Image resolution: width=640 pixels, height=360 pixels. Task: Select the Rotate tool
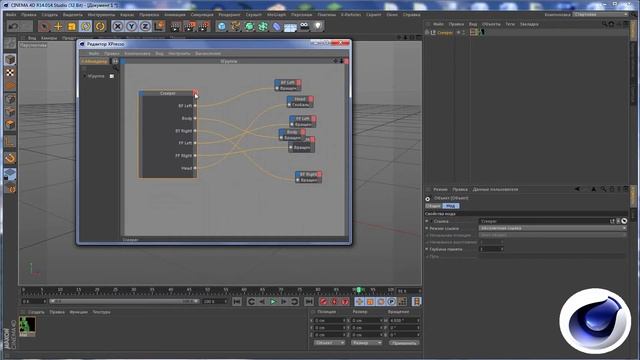(x=85, y=27)
